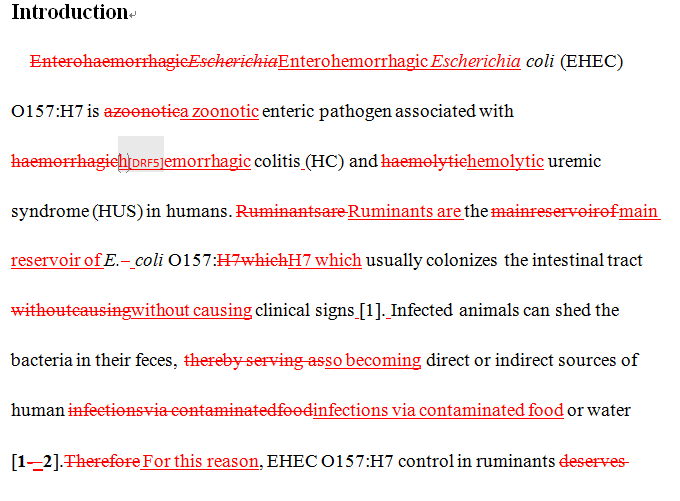
Task: Click the Introduction heading
Action: pyautogui.click(x=68, y=13)
